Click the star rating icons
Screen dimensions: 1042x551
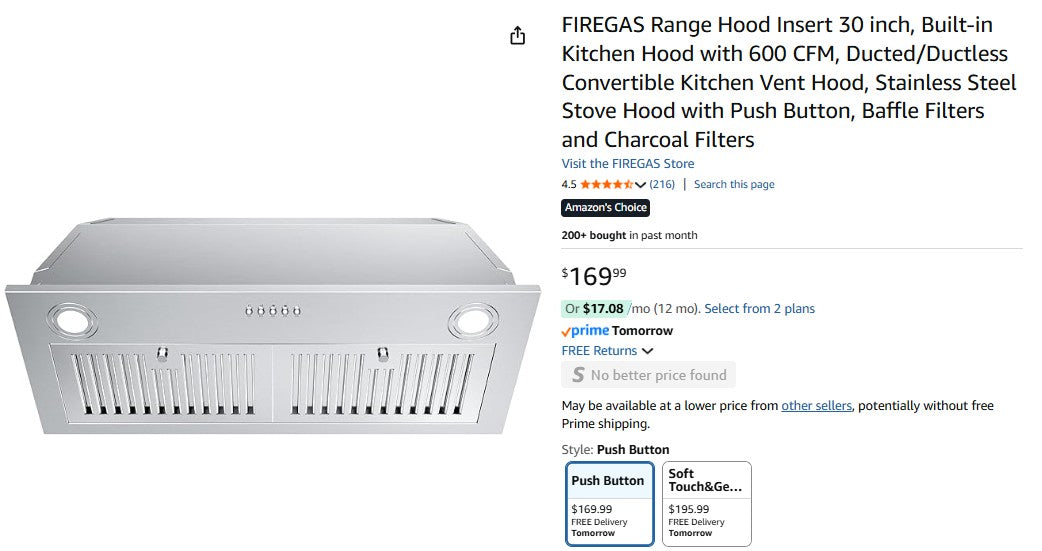606,184
